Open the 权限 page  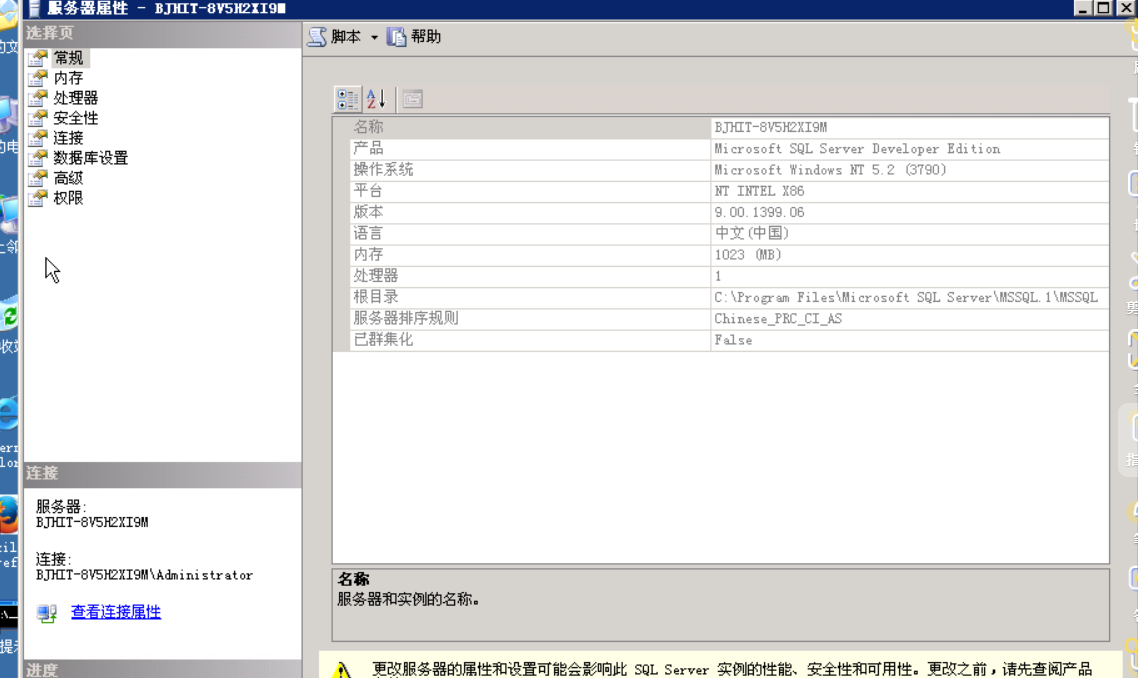click(x=68, y=197)
